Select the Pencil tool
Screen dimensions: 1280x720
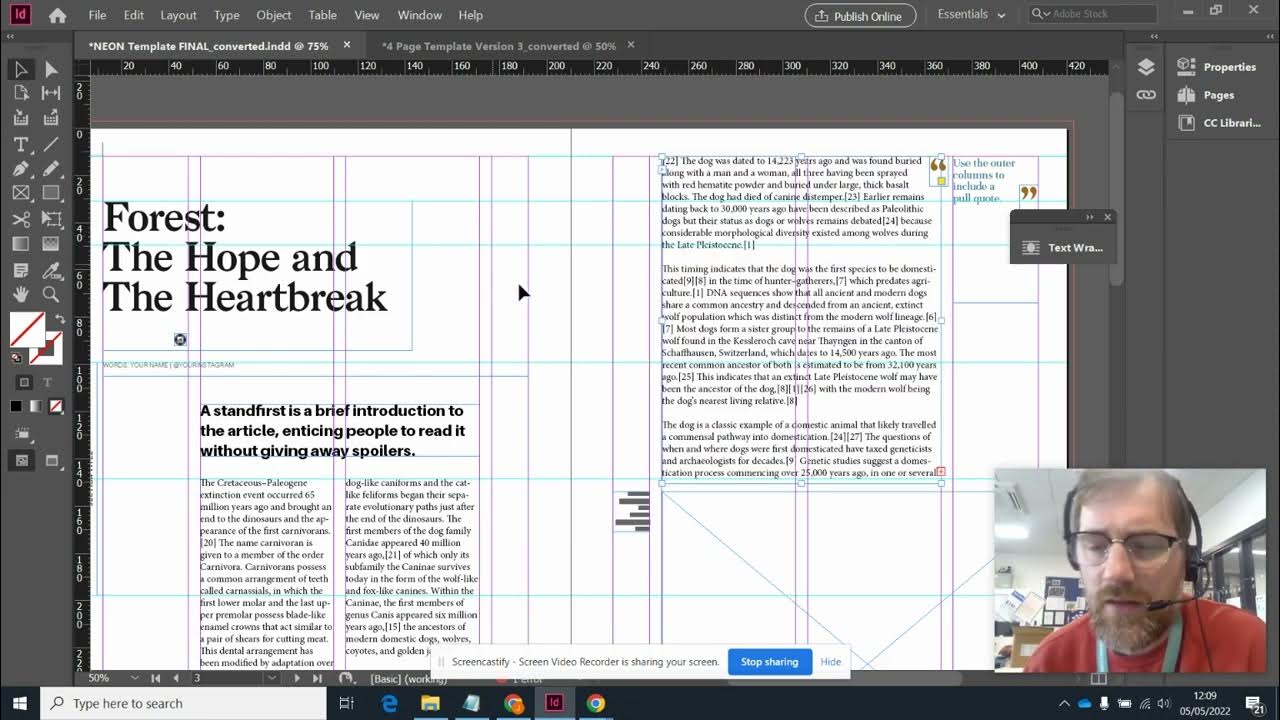(51, 168)
